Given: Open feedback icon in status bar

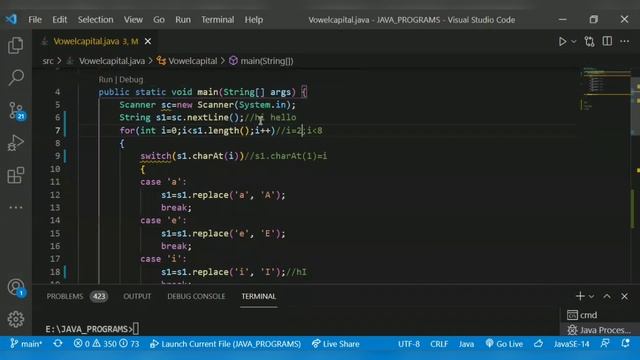Looking at the screenshot, I should coord(605,344).
